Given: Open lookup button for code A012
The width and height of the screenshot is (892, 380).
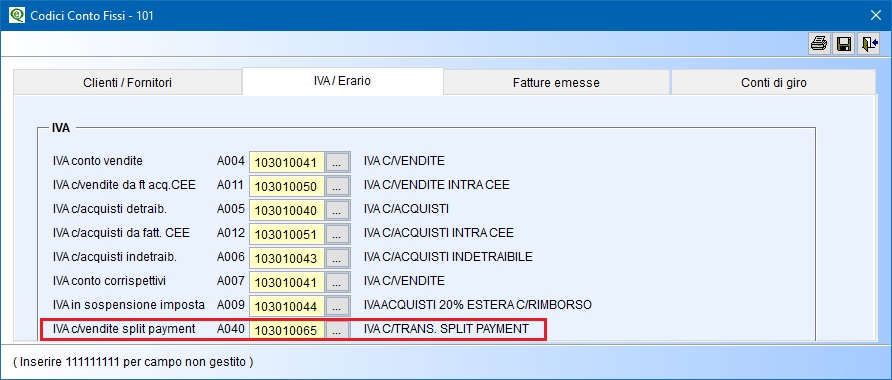Looking at the screenshot, I should pyautogui.click(x=337, y=234).
